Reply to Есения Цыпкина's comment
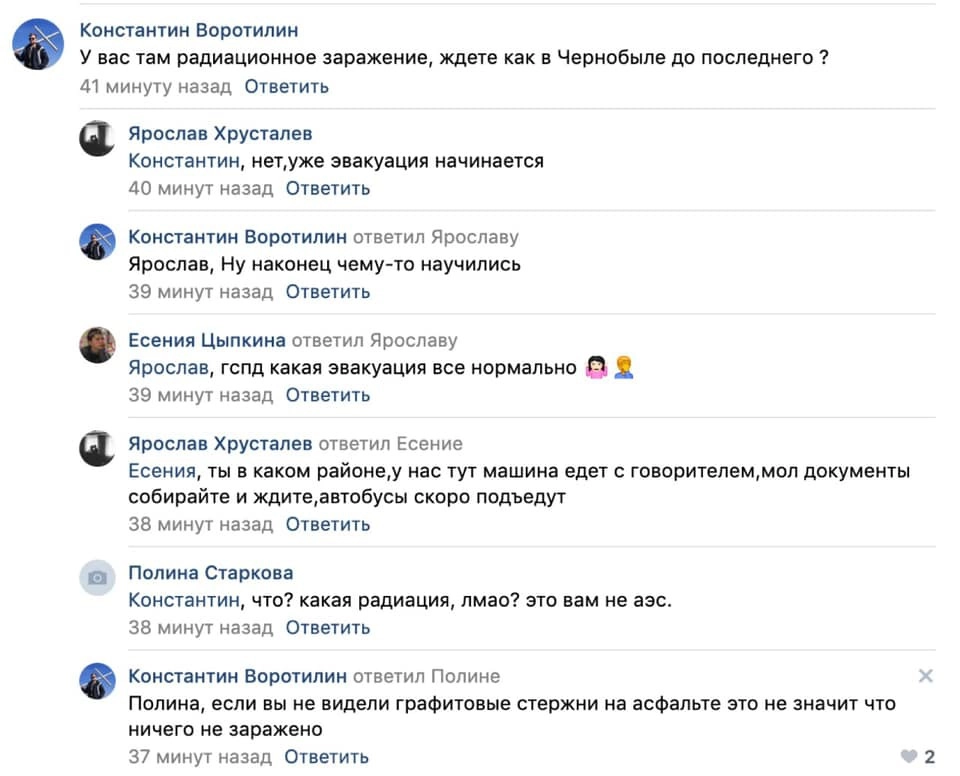This screenshot has height=776, width=960. click(x=328, y=395)
